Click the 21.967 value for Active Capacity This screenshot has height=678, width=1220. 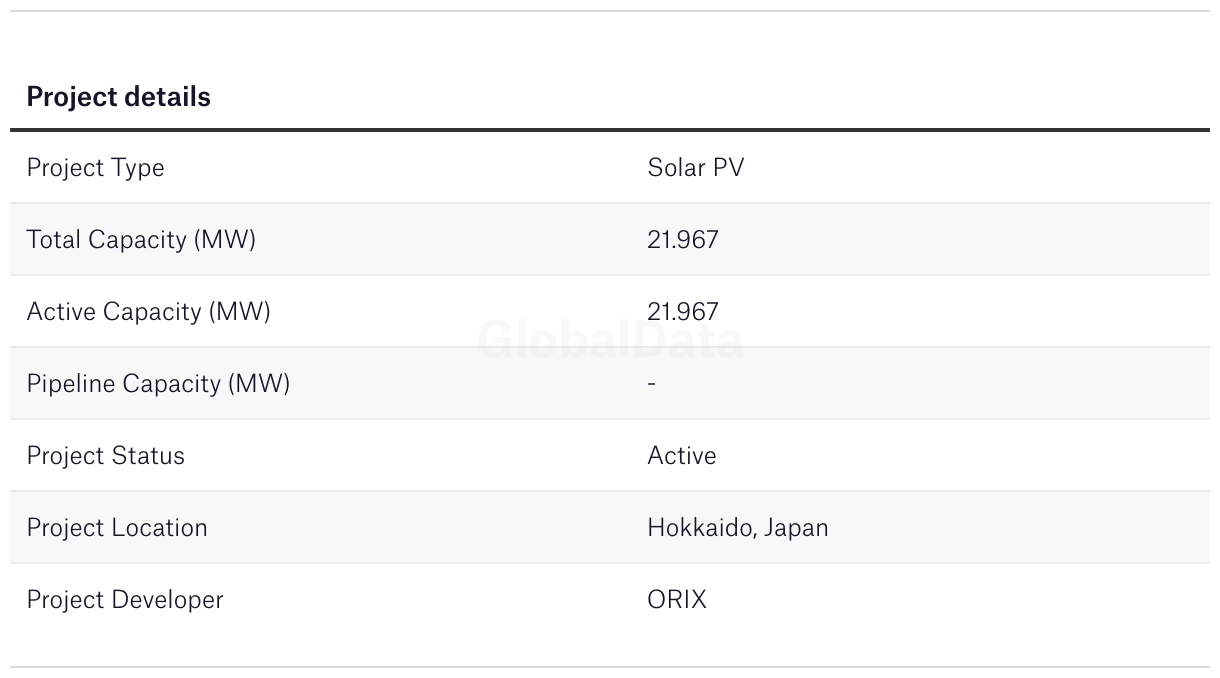682,312
